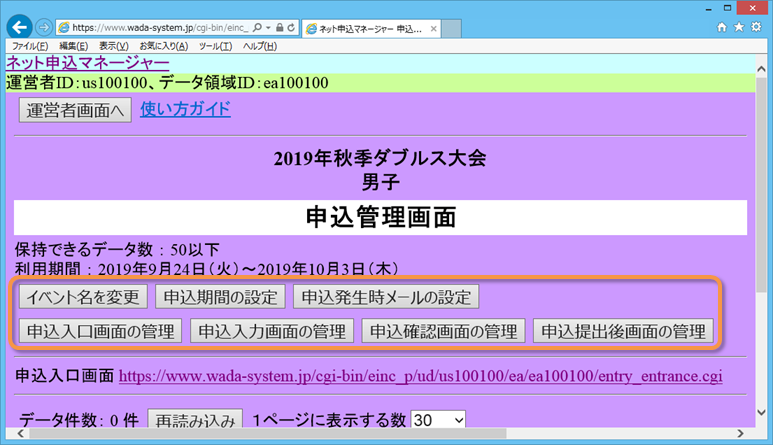Click the 申込期間の設定 button
Screen dimensions: 773x445
click(x=220, y=297)
